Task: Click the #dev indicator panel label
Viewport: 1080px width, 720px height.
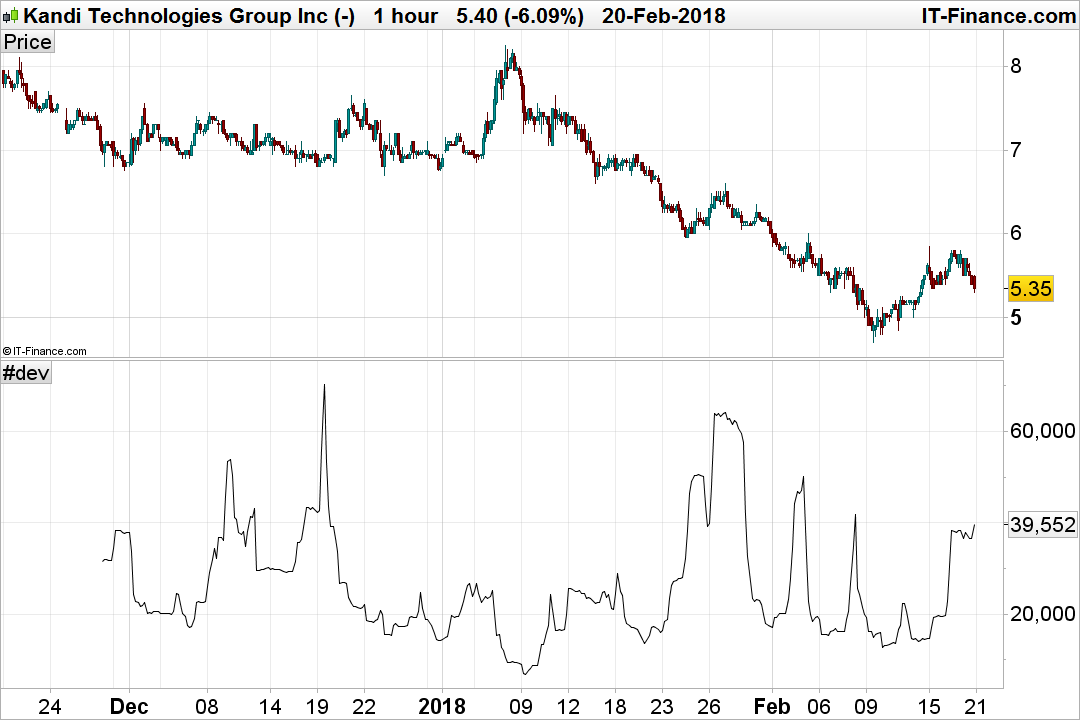Action: [x=26, y=373]
